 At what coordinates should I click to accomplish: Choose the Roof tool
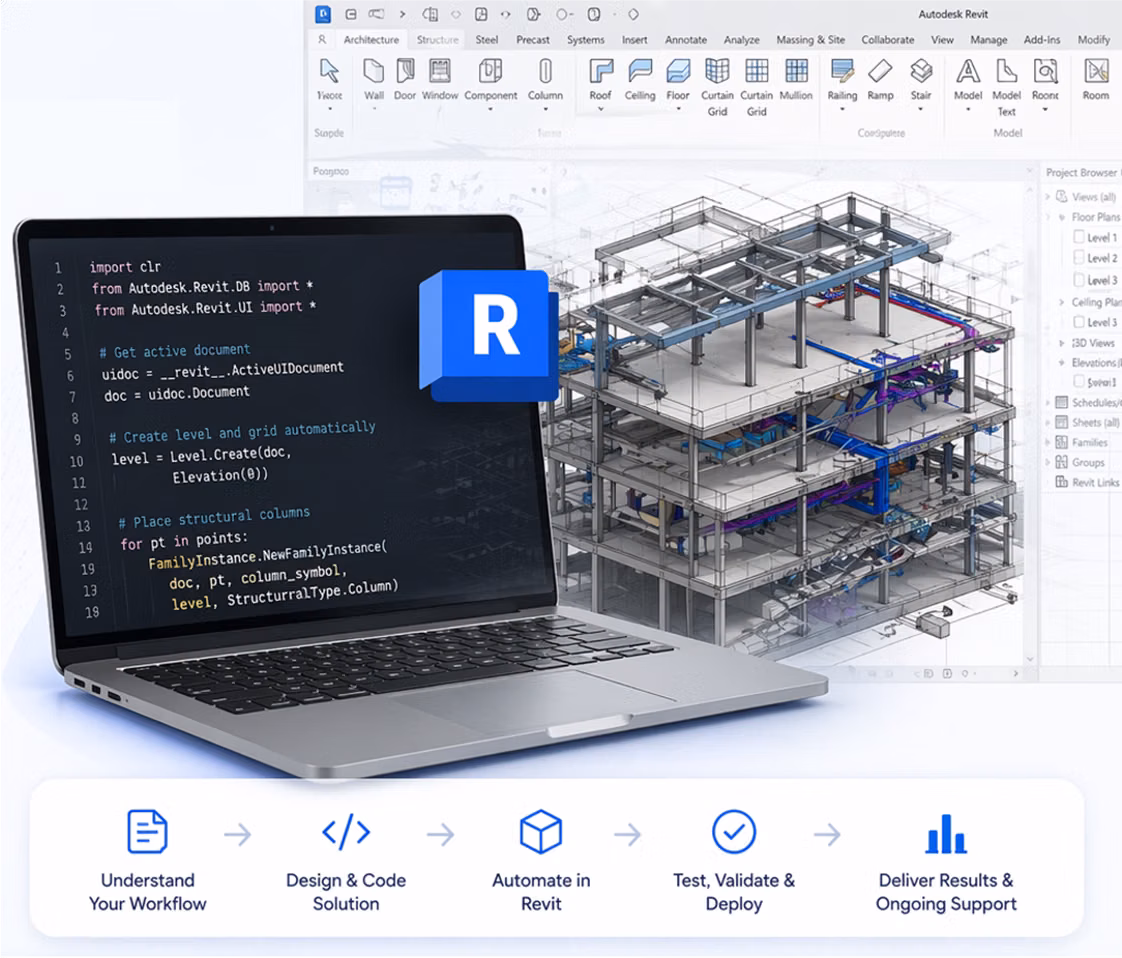click(600, 79)
